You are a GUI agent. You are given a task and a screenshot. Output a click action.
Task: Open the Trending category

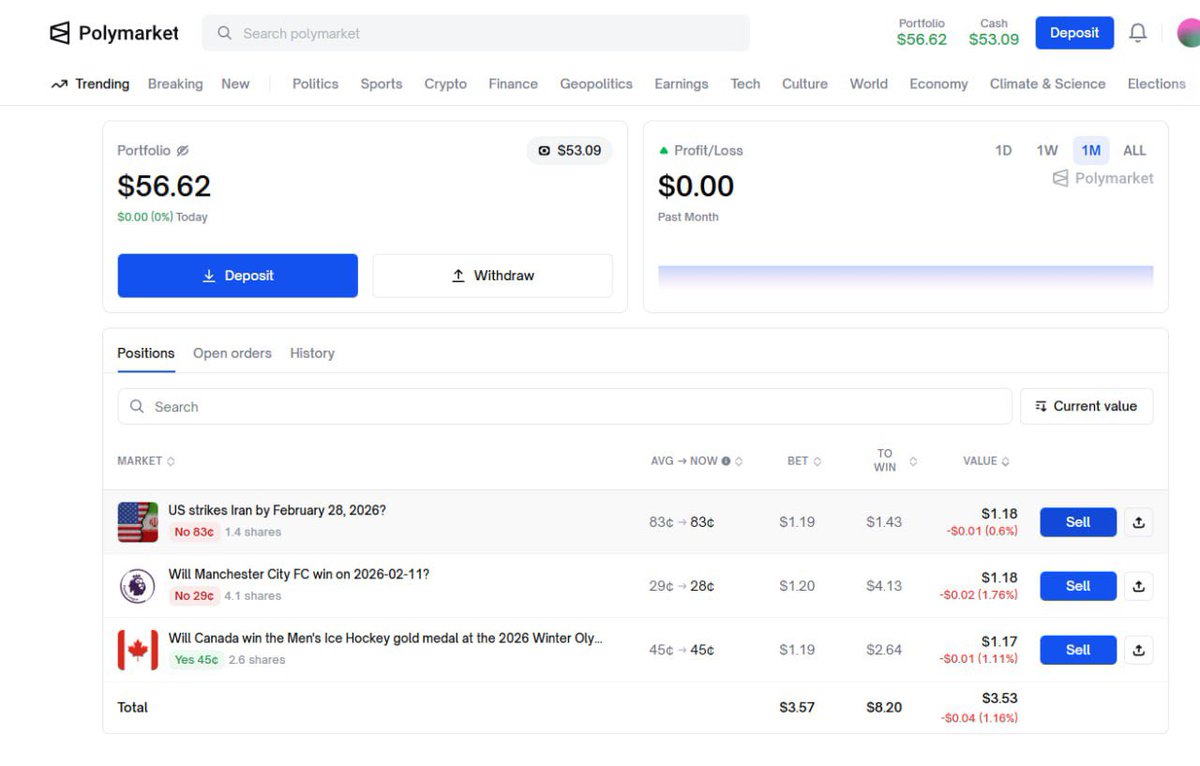tap(90, 84)
